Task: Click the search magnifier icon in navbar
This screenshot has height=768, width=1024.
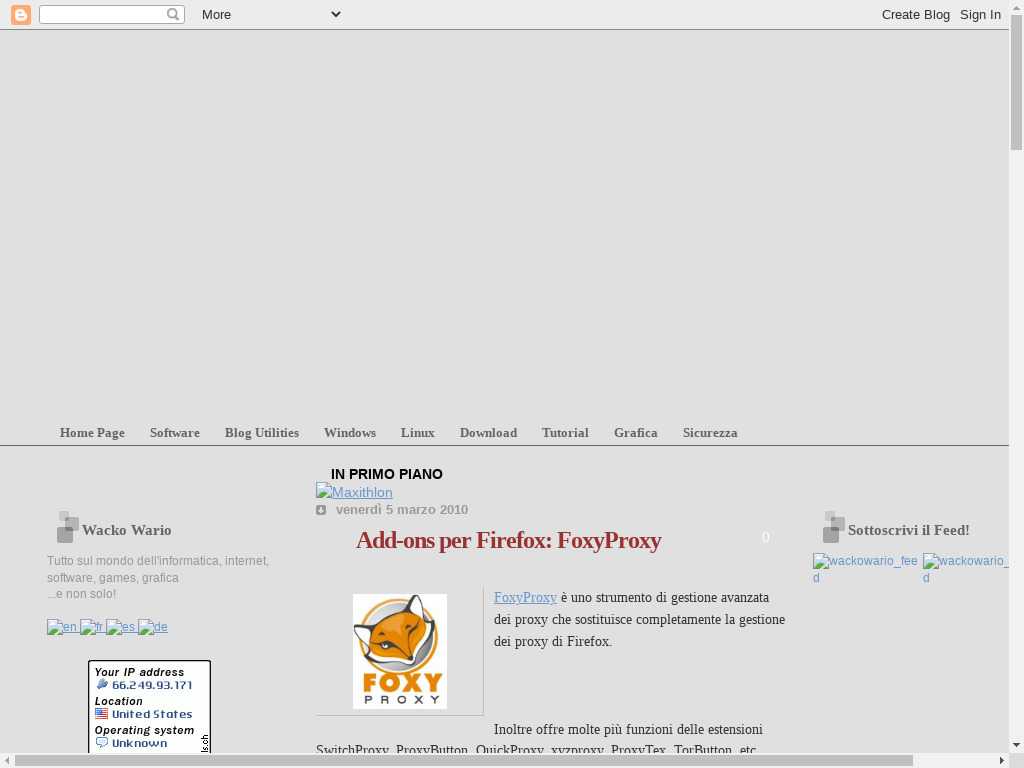Action: click(172, 14)
